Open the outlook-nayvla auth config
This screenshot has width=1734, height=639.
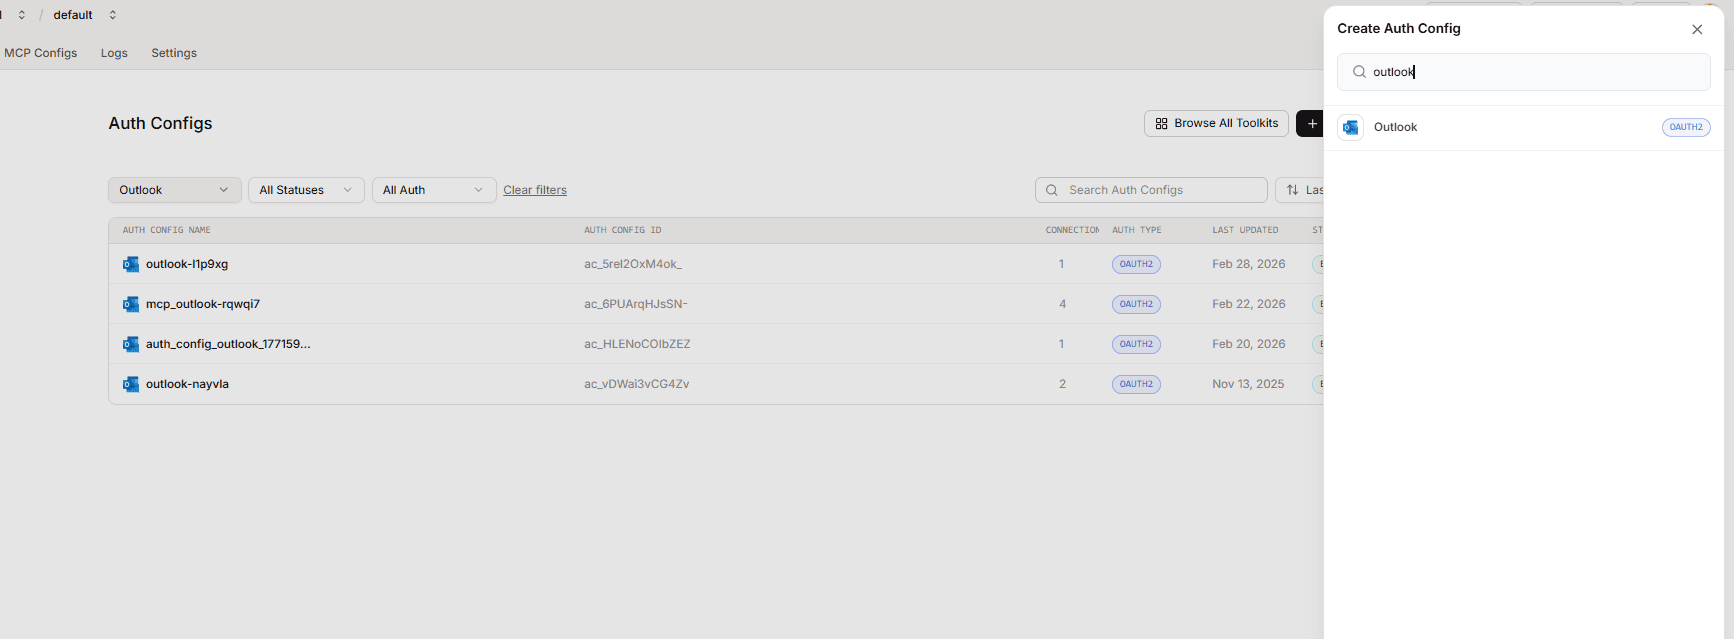click(187, 384)
